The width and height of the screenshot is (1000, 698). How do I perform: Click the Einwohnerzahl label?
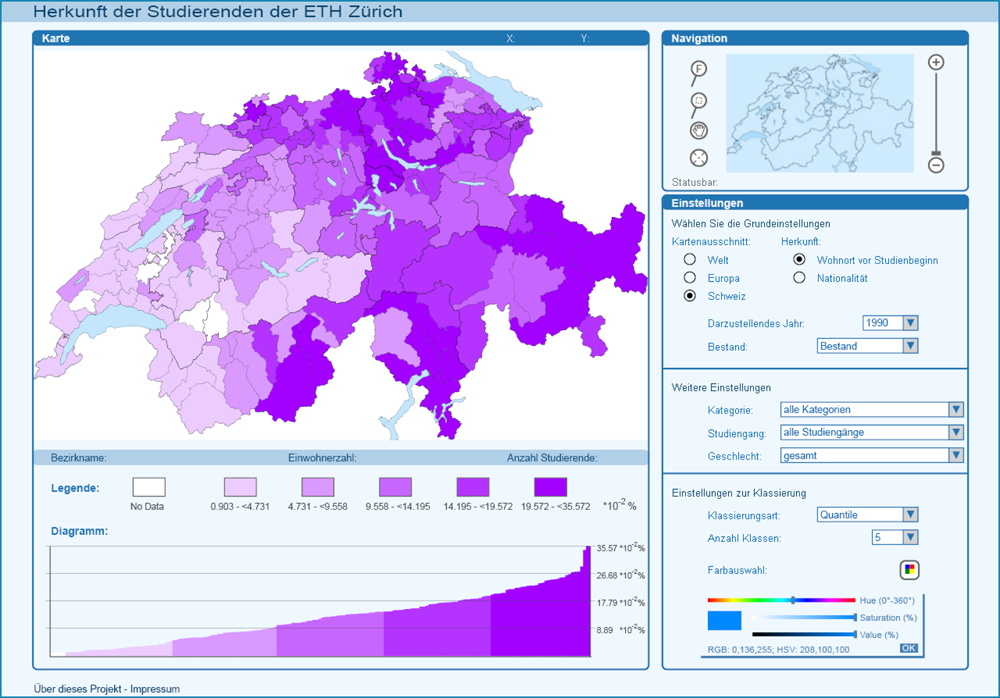pyautogui.click(x=322, y=457)
